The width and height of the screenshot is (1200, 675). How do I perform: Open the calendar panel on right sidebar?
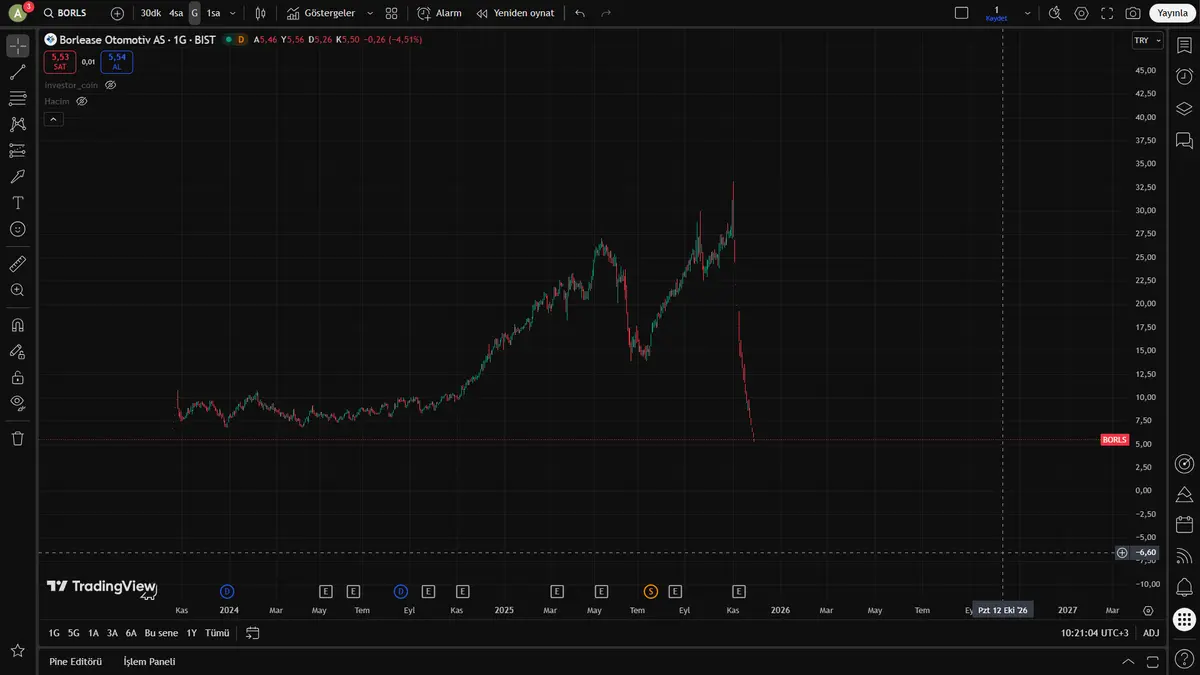[x=1184, y=524]
